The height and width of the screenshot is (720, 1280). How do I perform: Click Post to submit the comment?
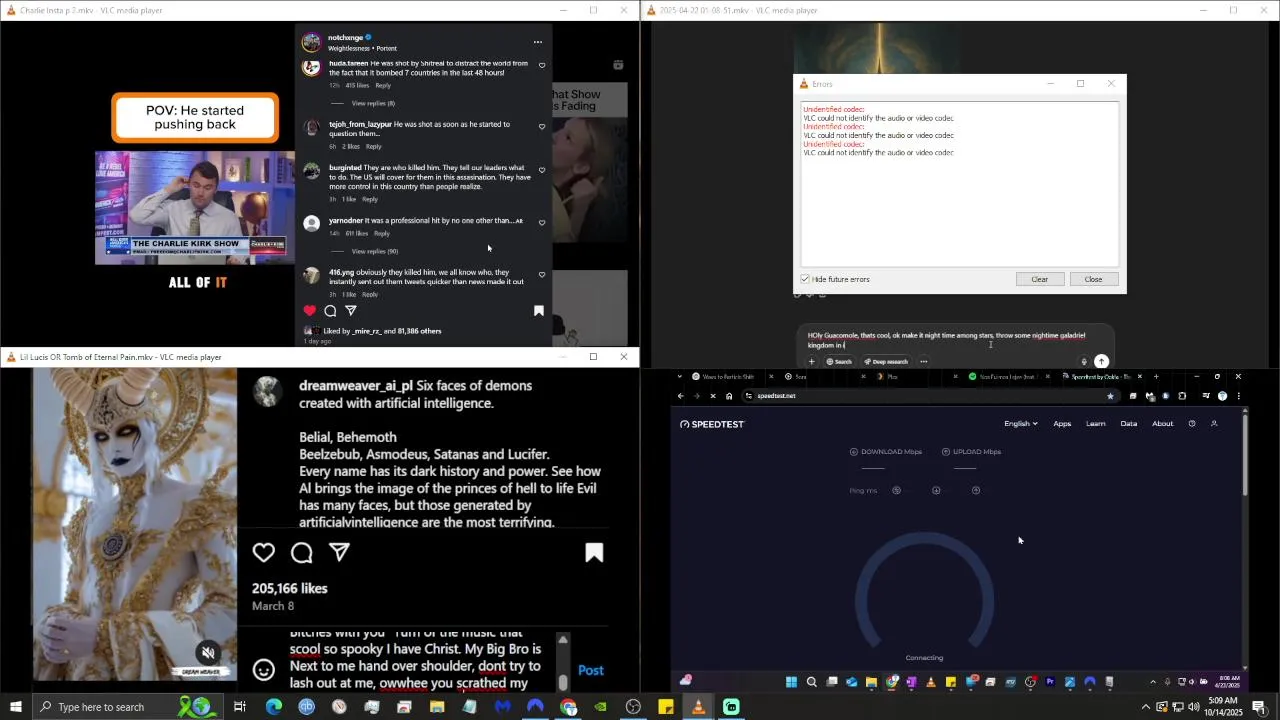591,670
